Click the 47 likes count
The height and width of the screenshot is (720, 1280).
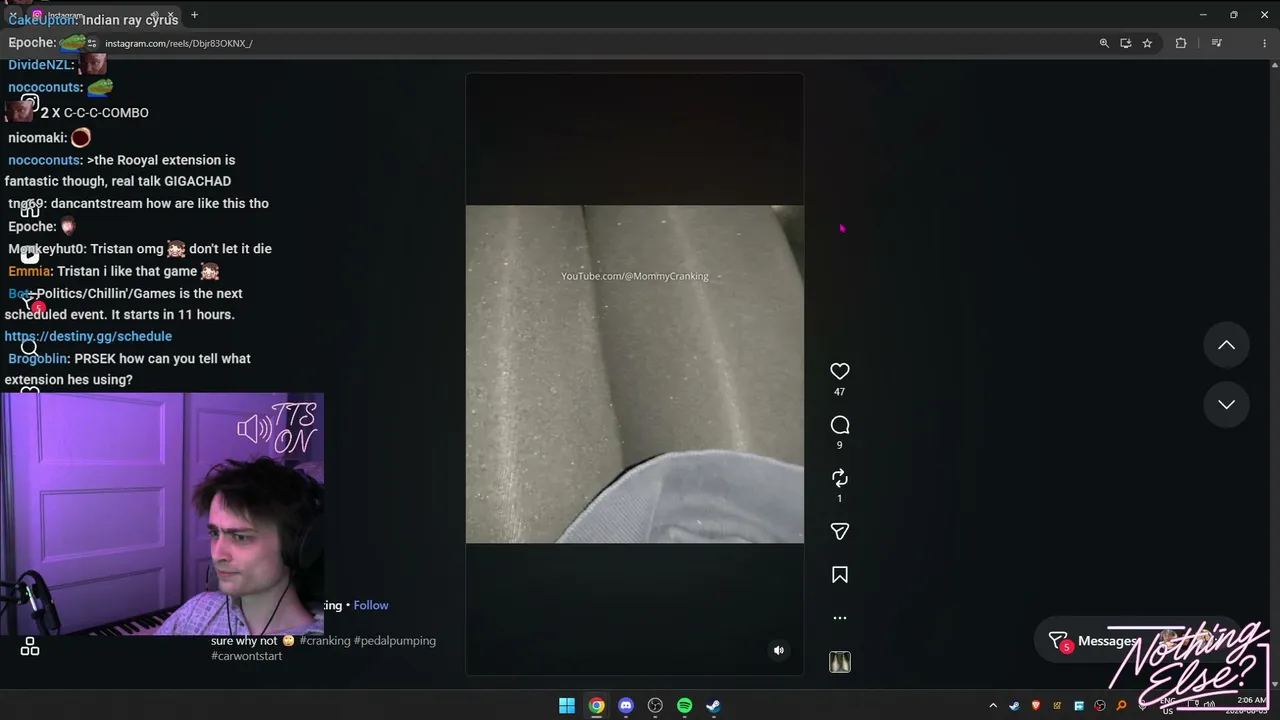[x=840, y=392]
